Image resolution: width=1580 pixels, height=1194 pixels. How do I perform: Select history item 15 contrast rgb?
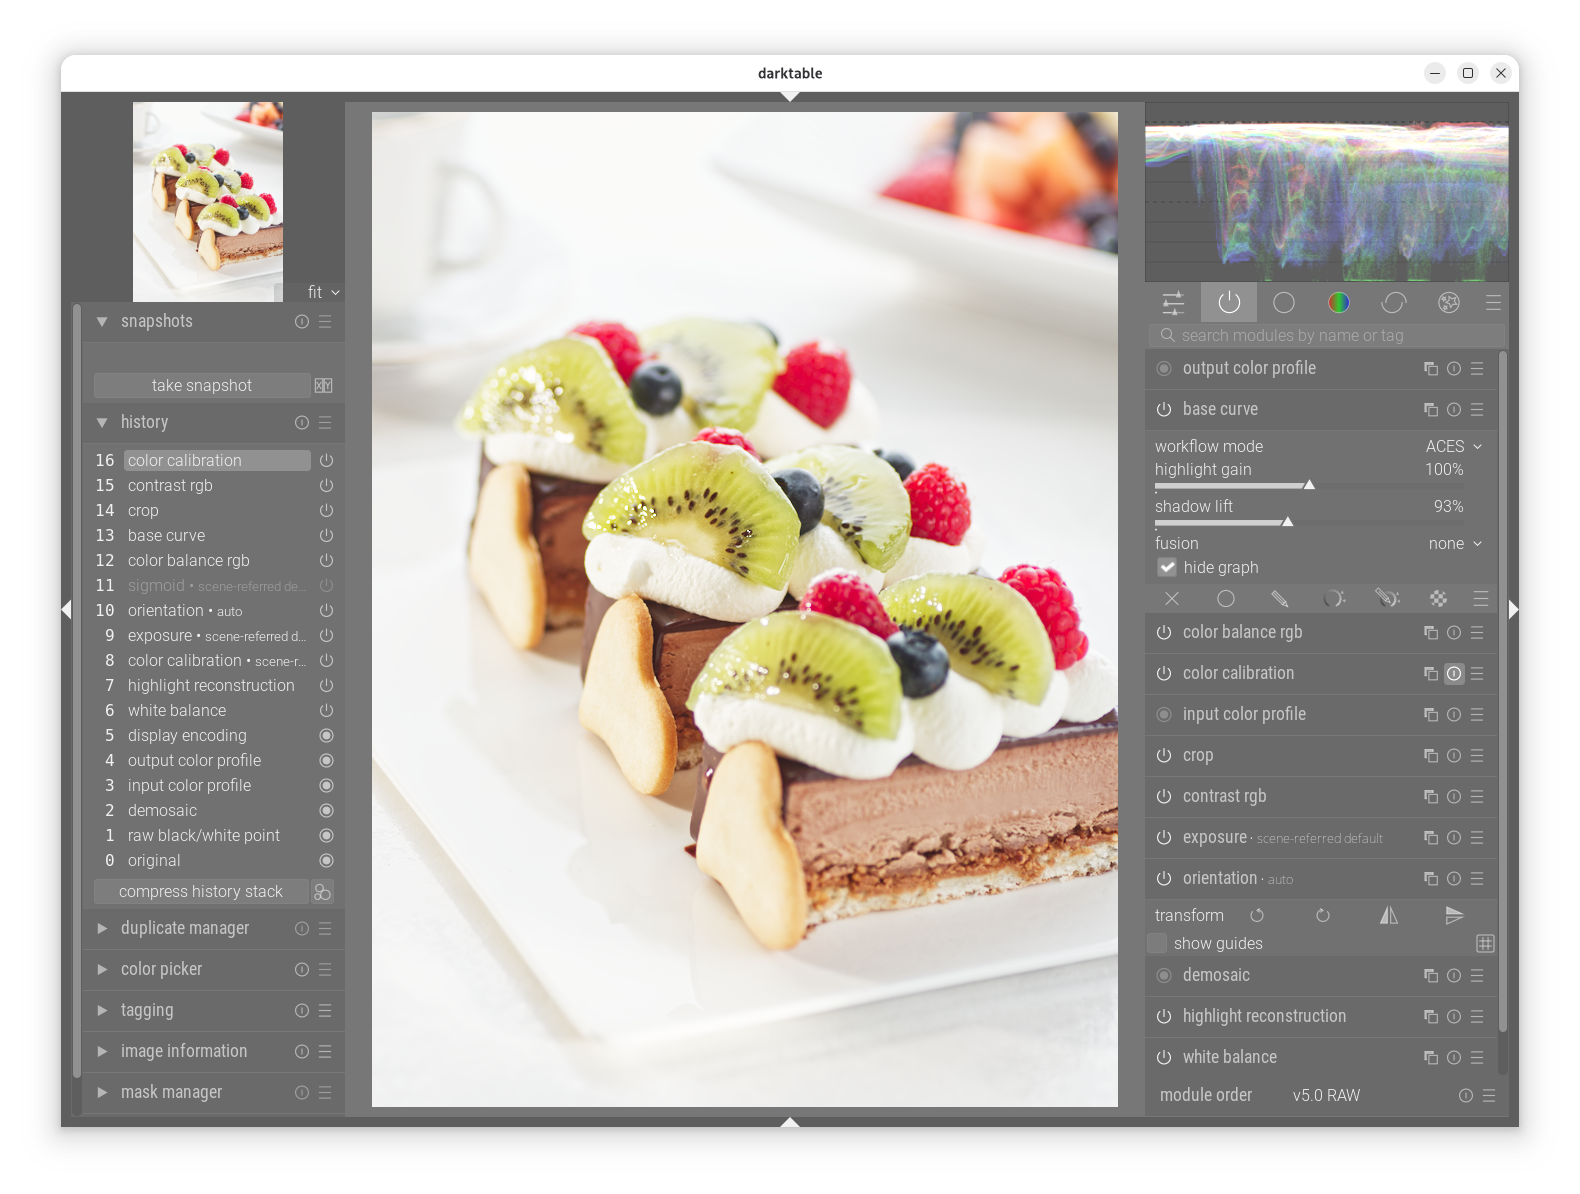215,486
